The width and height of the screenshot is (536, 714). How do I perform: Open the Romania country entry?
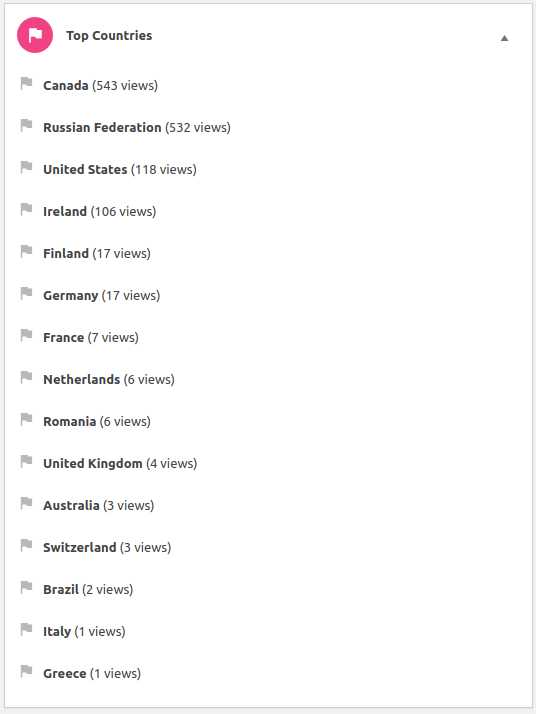pos(97,422)
